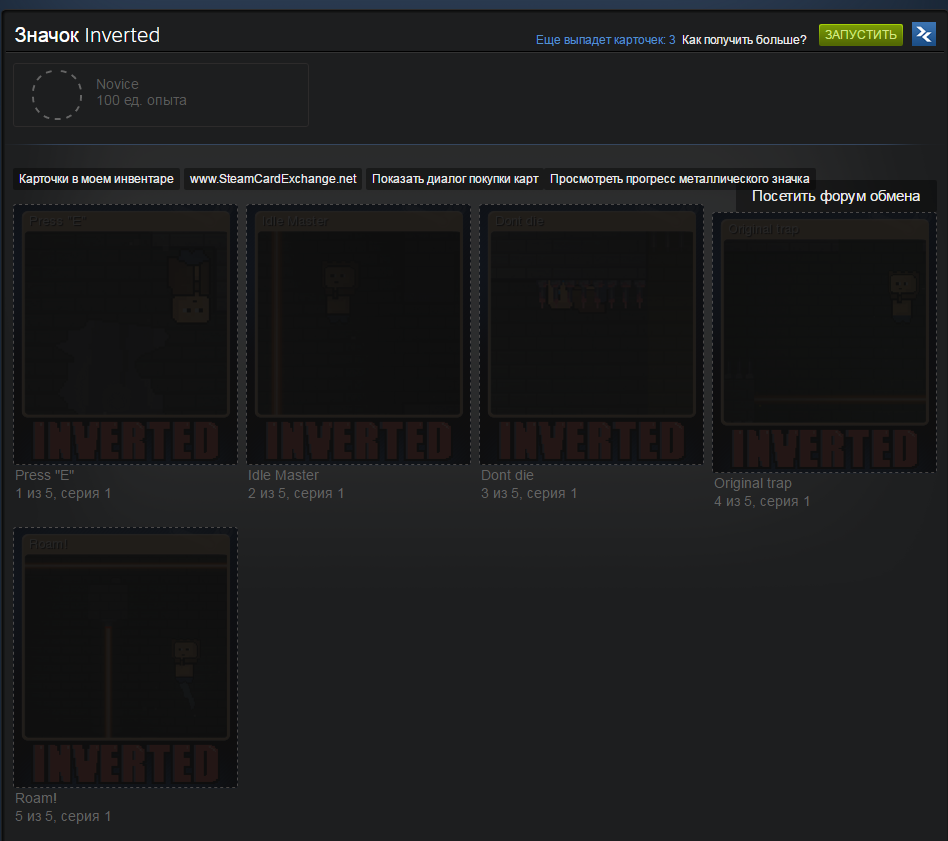The image size is (948, 841).
Task: Click the 'Dont die' caption below card
Action: pyautogui.click(x=507, y=475)
